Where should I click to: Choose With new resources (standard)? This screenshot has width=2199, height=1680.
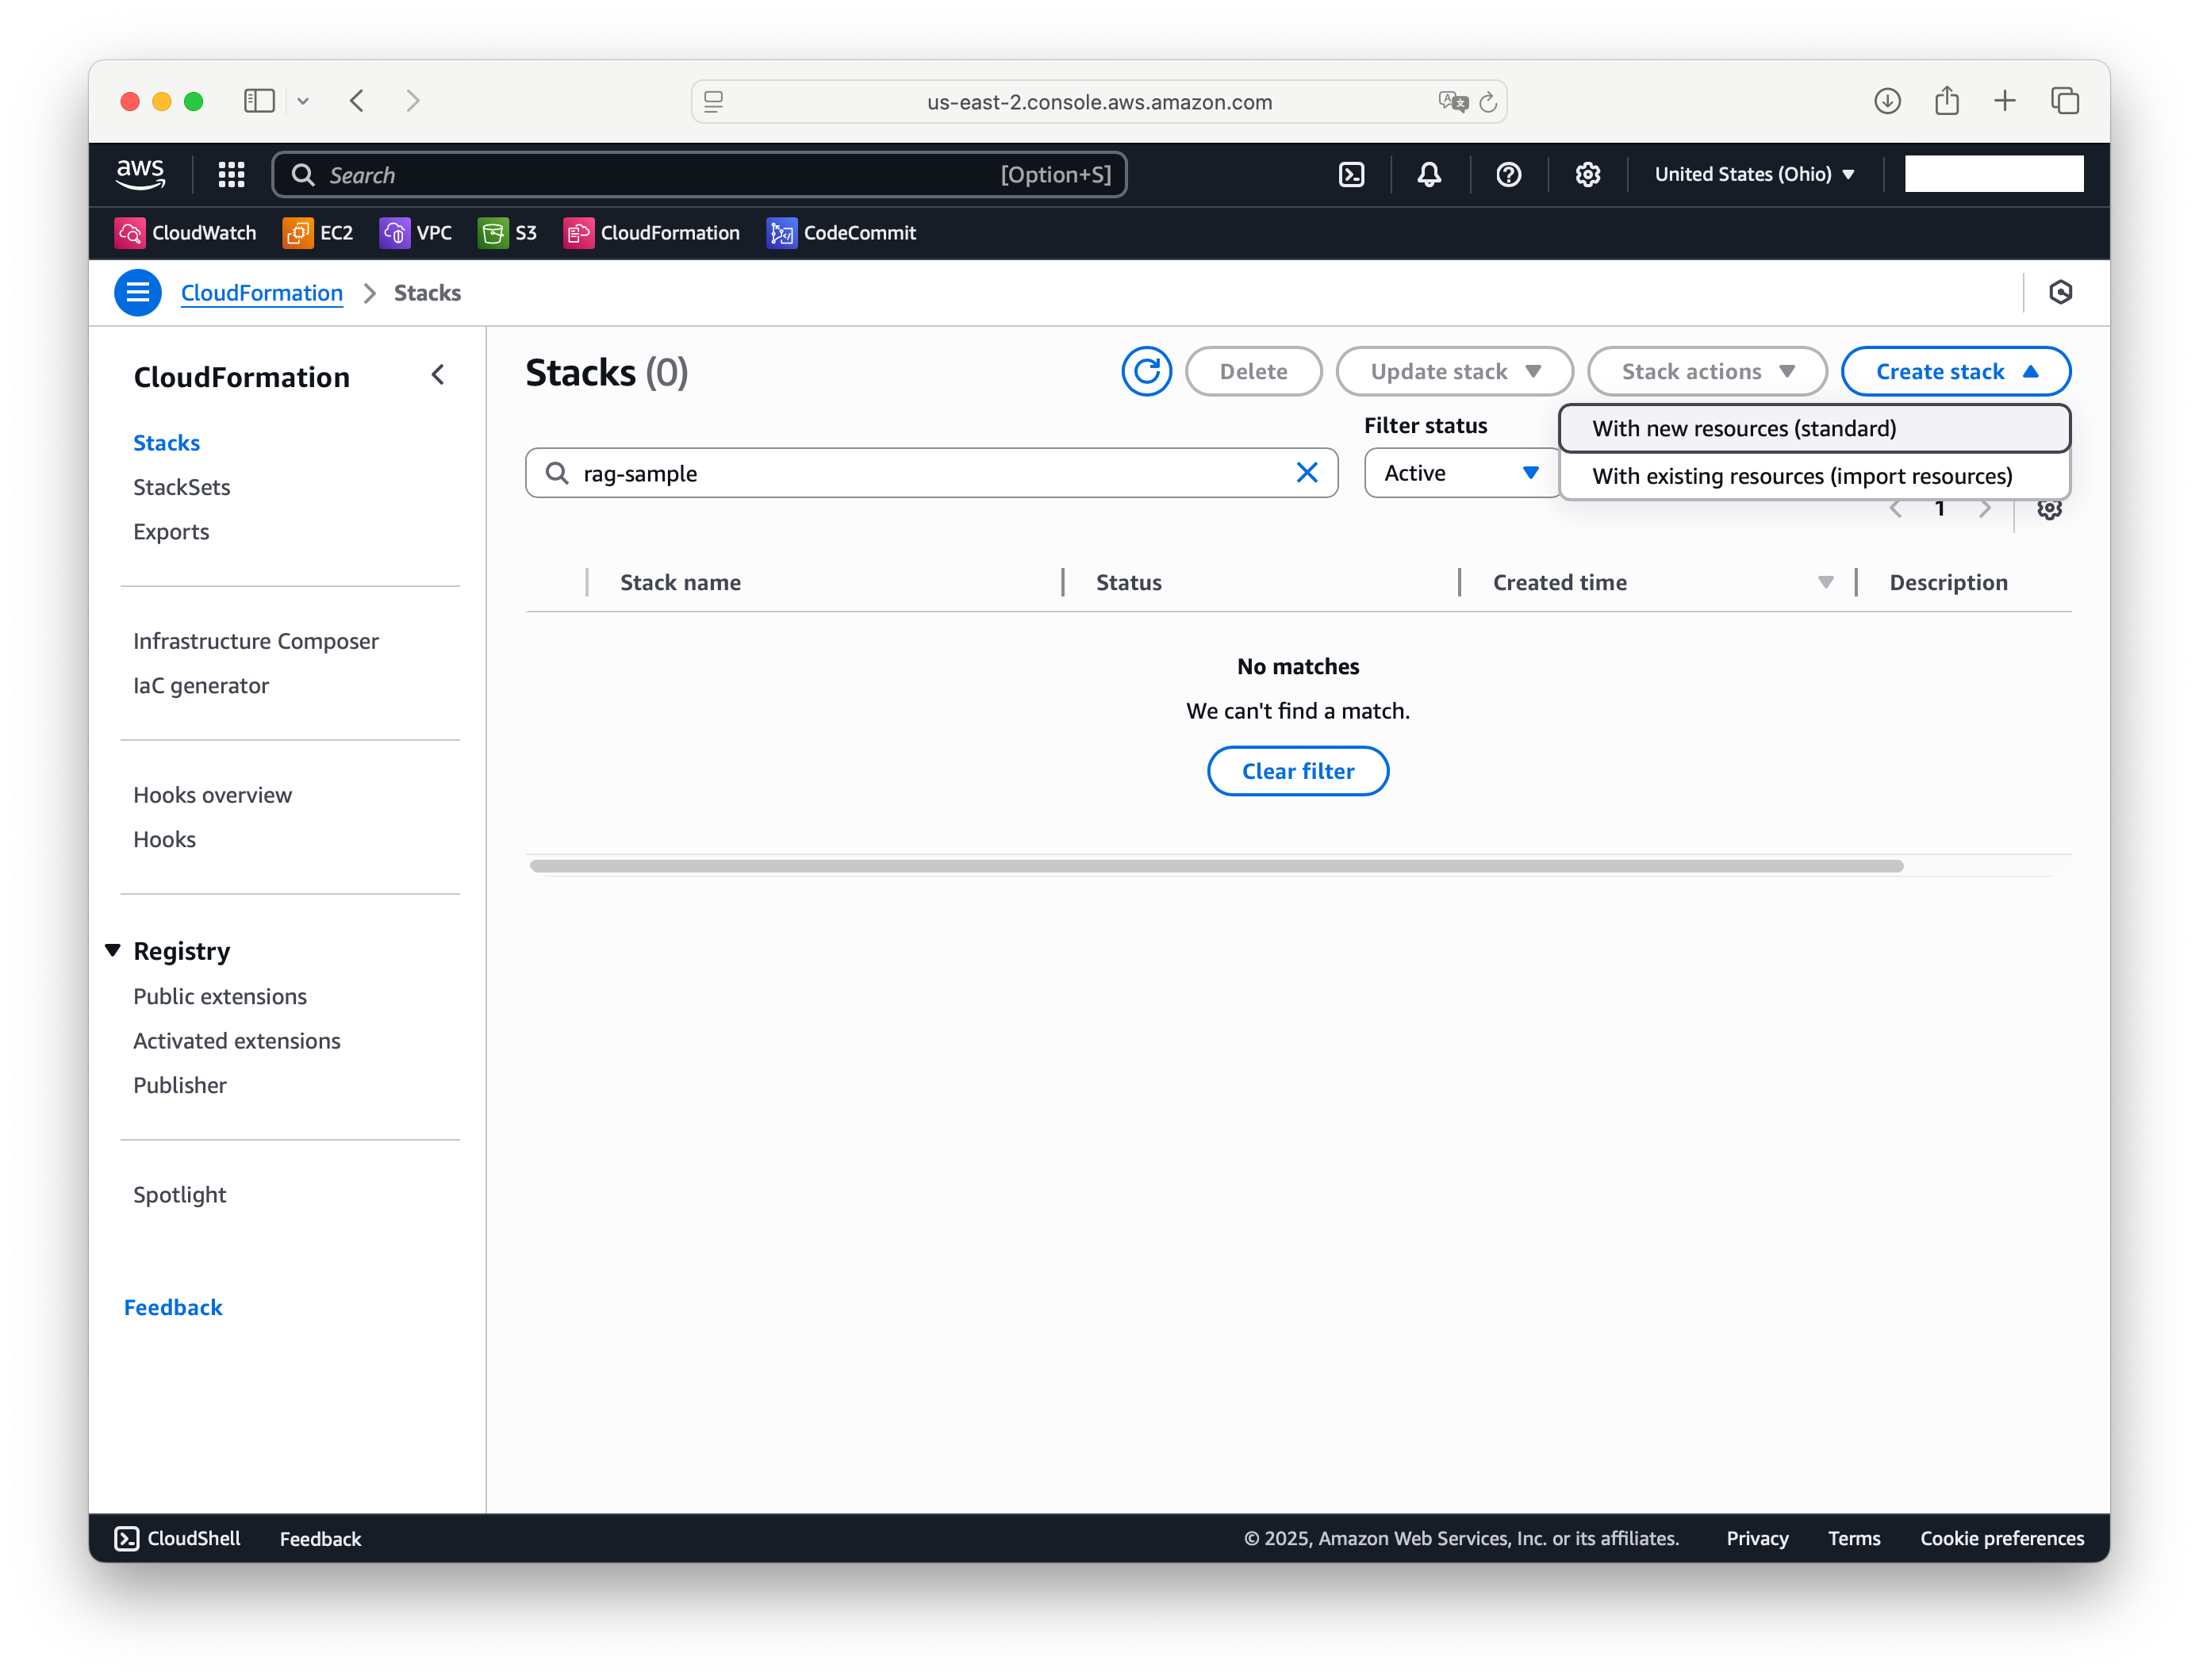coord(1813,429)
